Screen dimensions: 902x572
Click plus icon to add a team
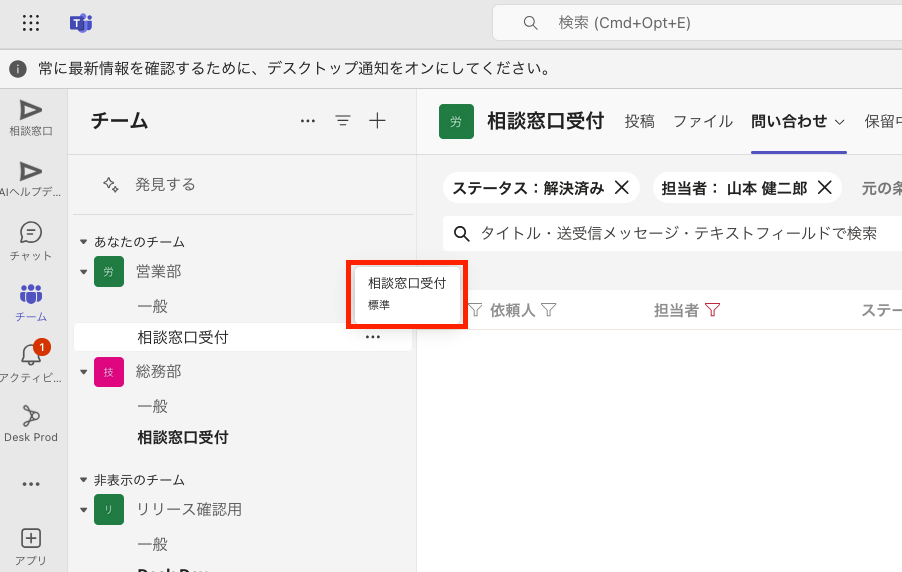click(377, 121)
